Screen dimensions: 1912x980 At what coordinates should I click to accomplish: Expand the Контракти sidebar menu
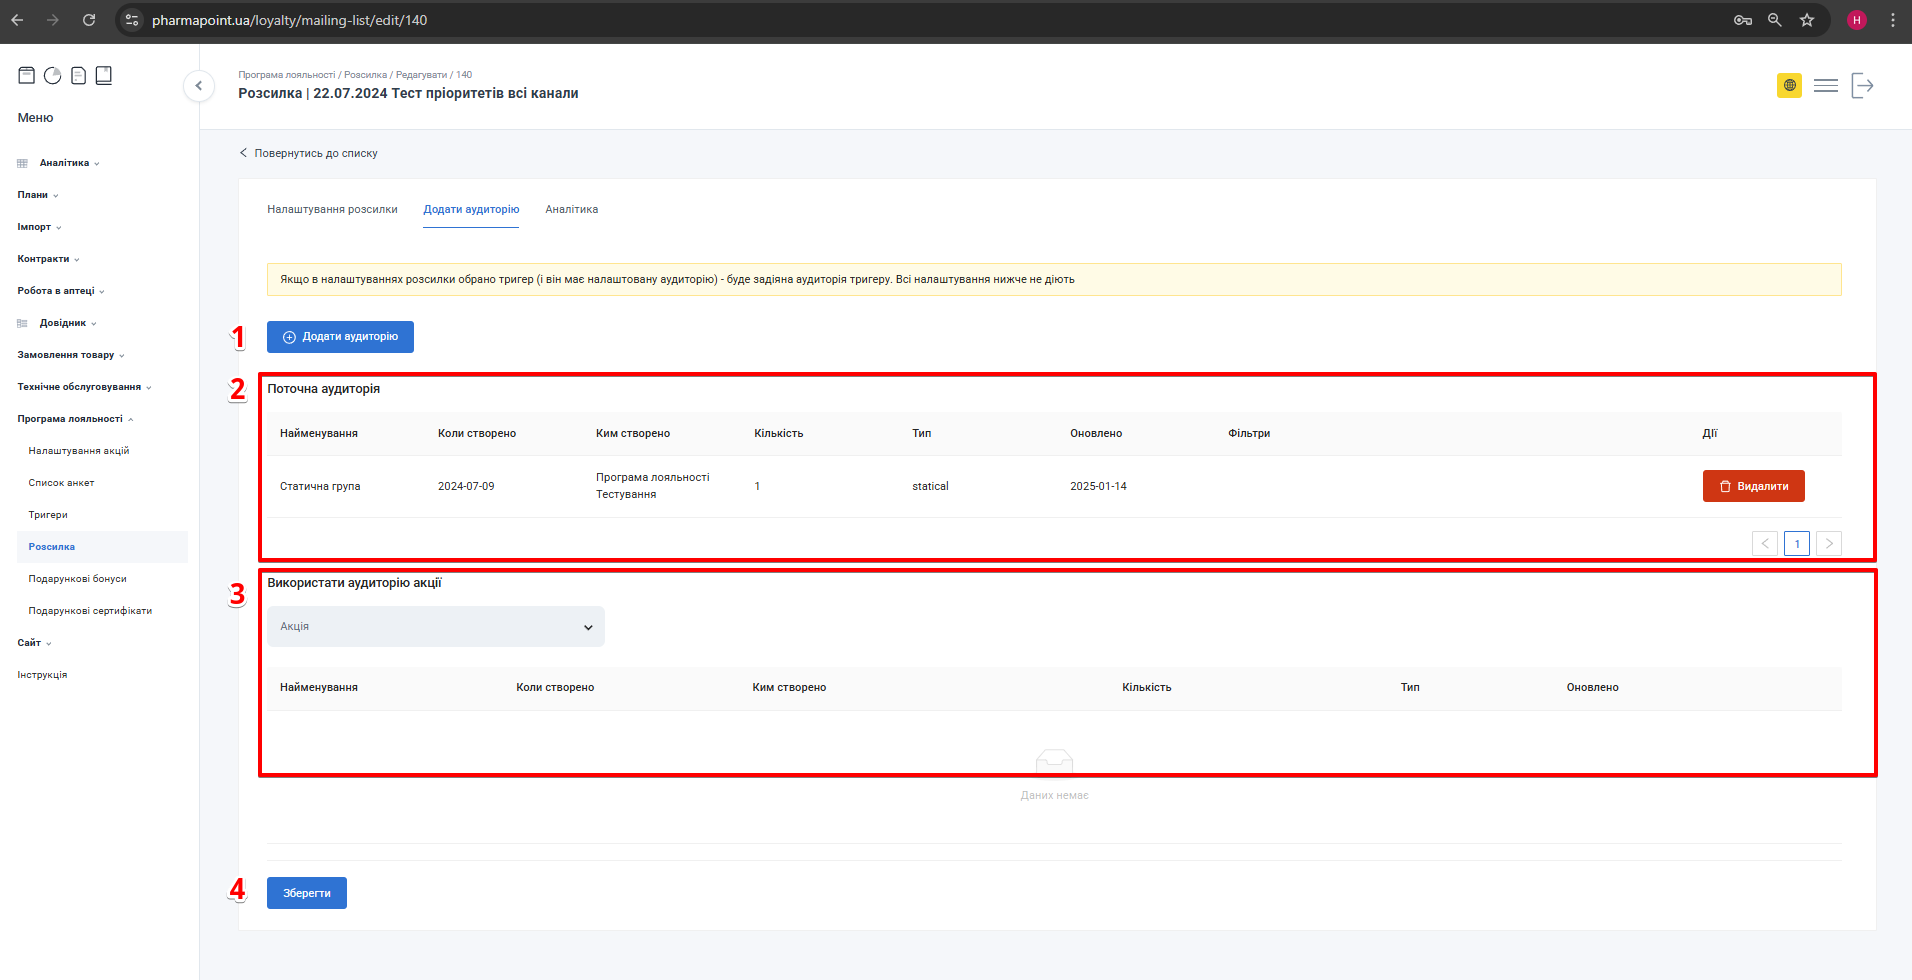48,259
